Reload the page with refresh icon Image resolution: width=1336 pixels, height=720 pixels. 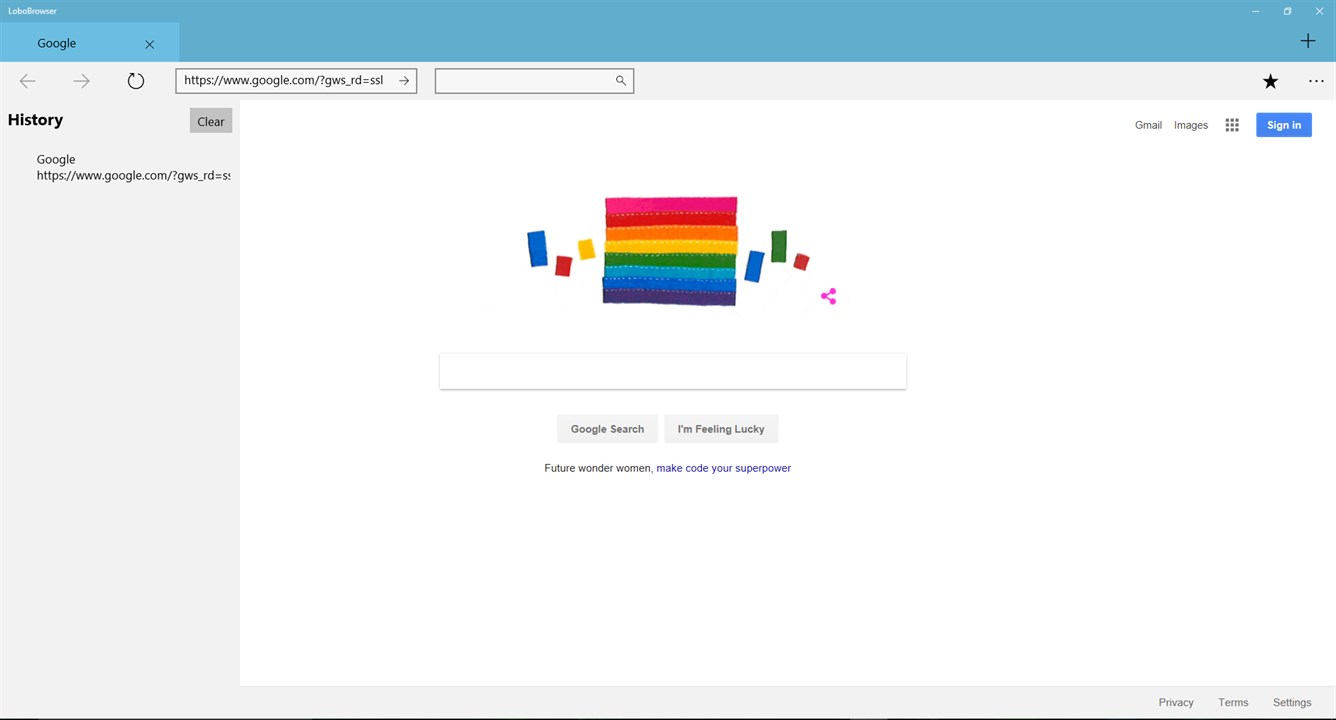coord(136,81)
